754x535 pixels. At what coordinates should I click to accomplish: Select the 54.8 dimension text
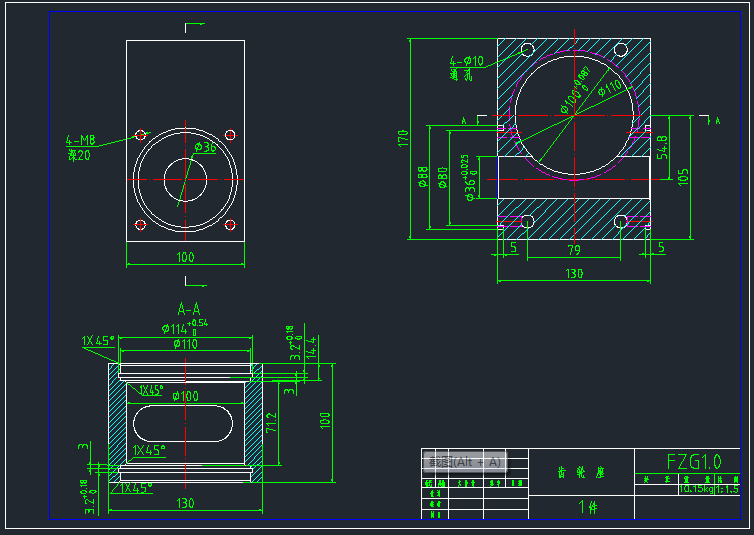pos(662,147)
